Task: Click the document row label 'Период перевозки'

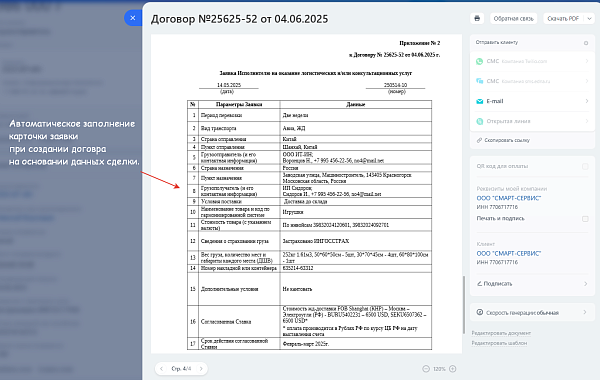Action: [221, 115]
